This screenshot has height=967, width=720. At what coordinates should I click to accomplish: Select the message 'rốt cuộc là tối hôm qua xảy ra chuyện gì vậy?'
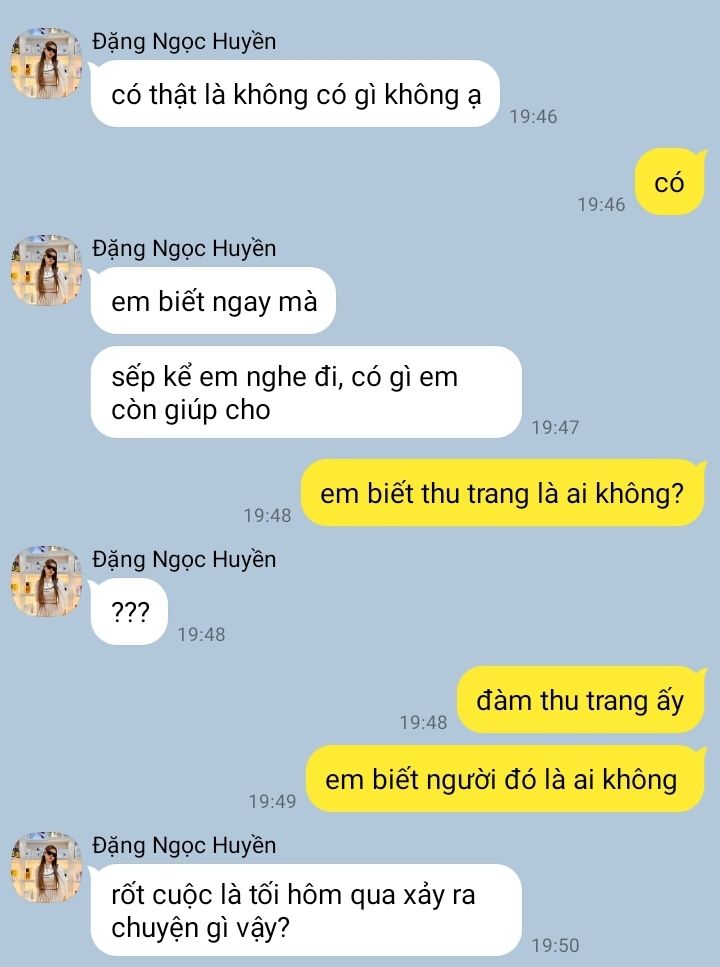pos(306,910)
